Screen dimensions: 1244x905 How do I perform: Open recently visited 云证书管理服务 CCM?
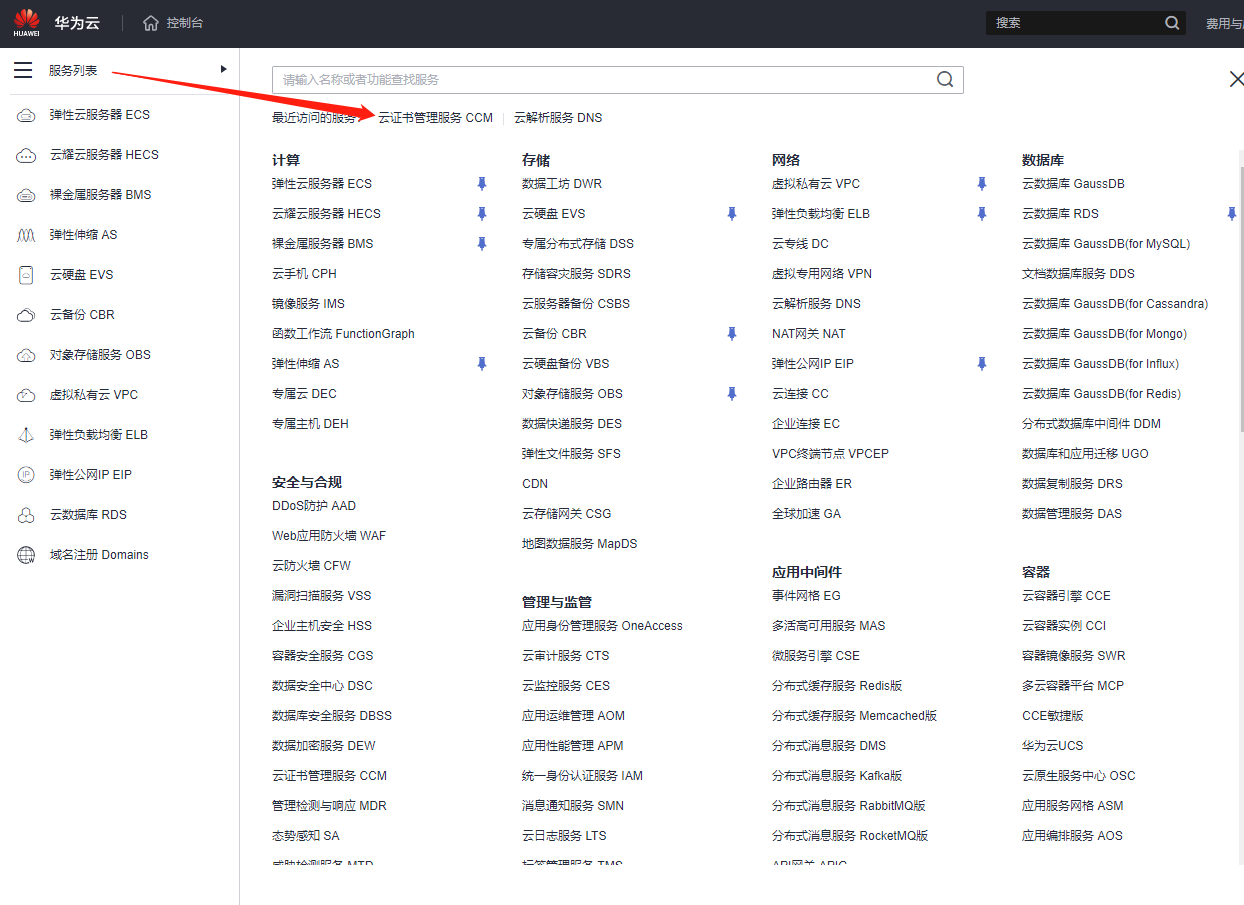pyautogui.click(x=435, y=118)
